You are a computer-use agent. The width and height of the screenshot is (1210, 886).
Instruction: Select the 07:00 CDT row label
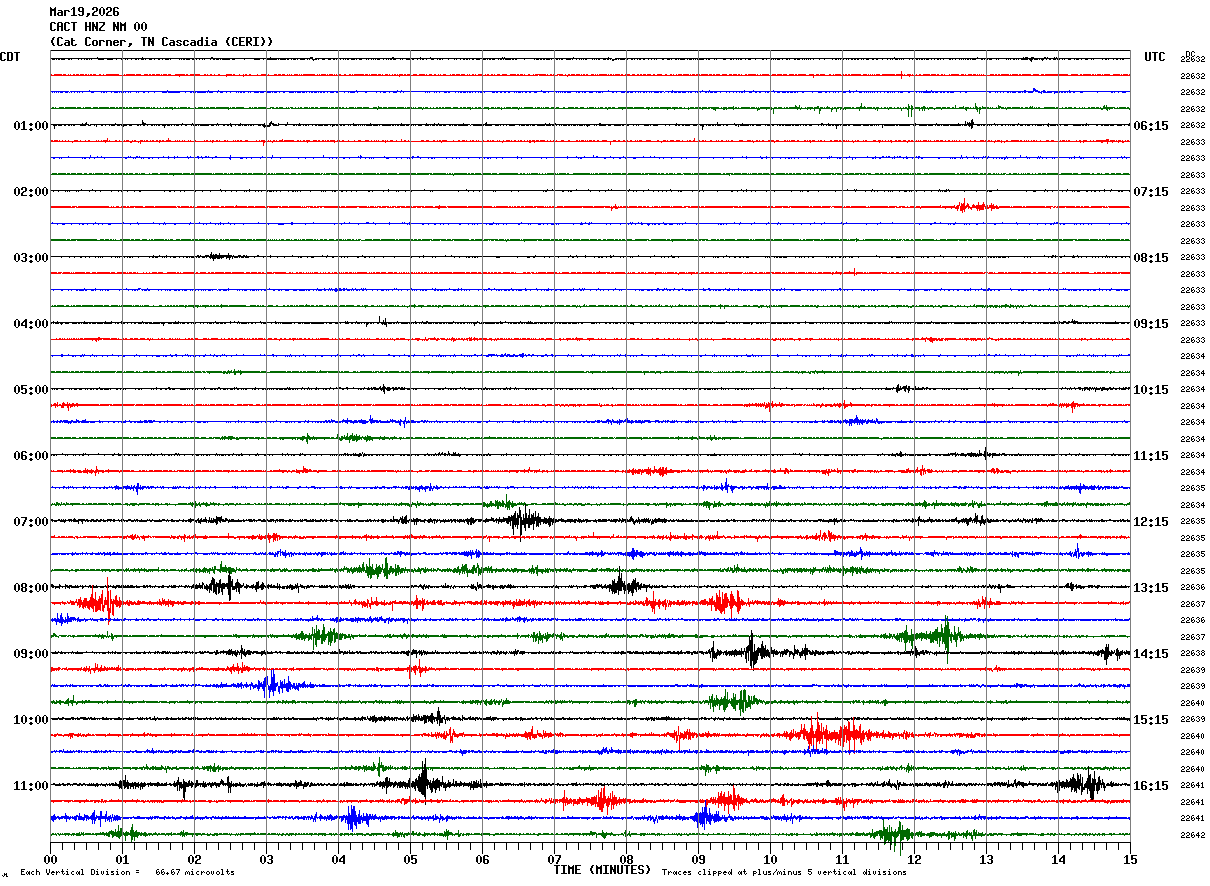pyautogui.click(x=31, y=522)
